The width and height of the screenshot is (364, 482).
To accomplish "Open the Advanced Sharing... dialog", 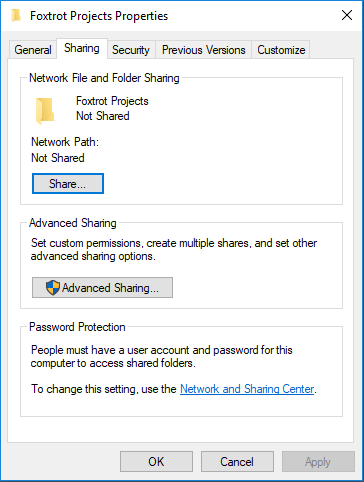I will point(102,287).
